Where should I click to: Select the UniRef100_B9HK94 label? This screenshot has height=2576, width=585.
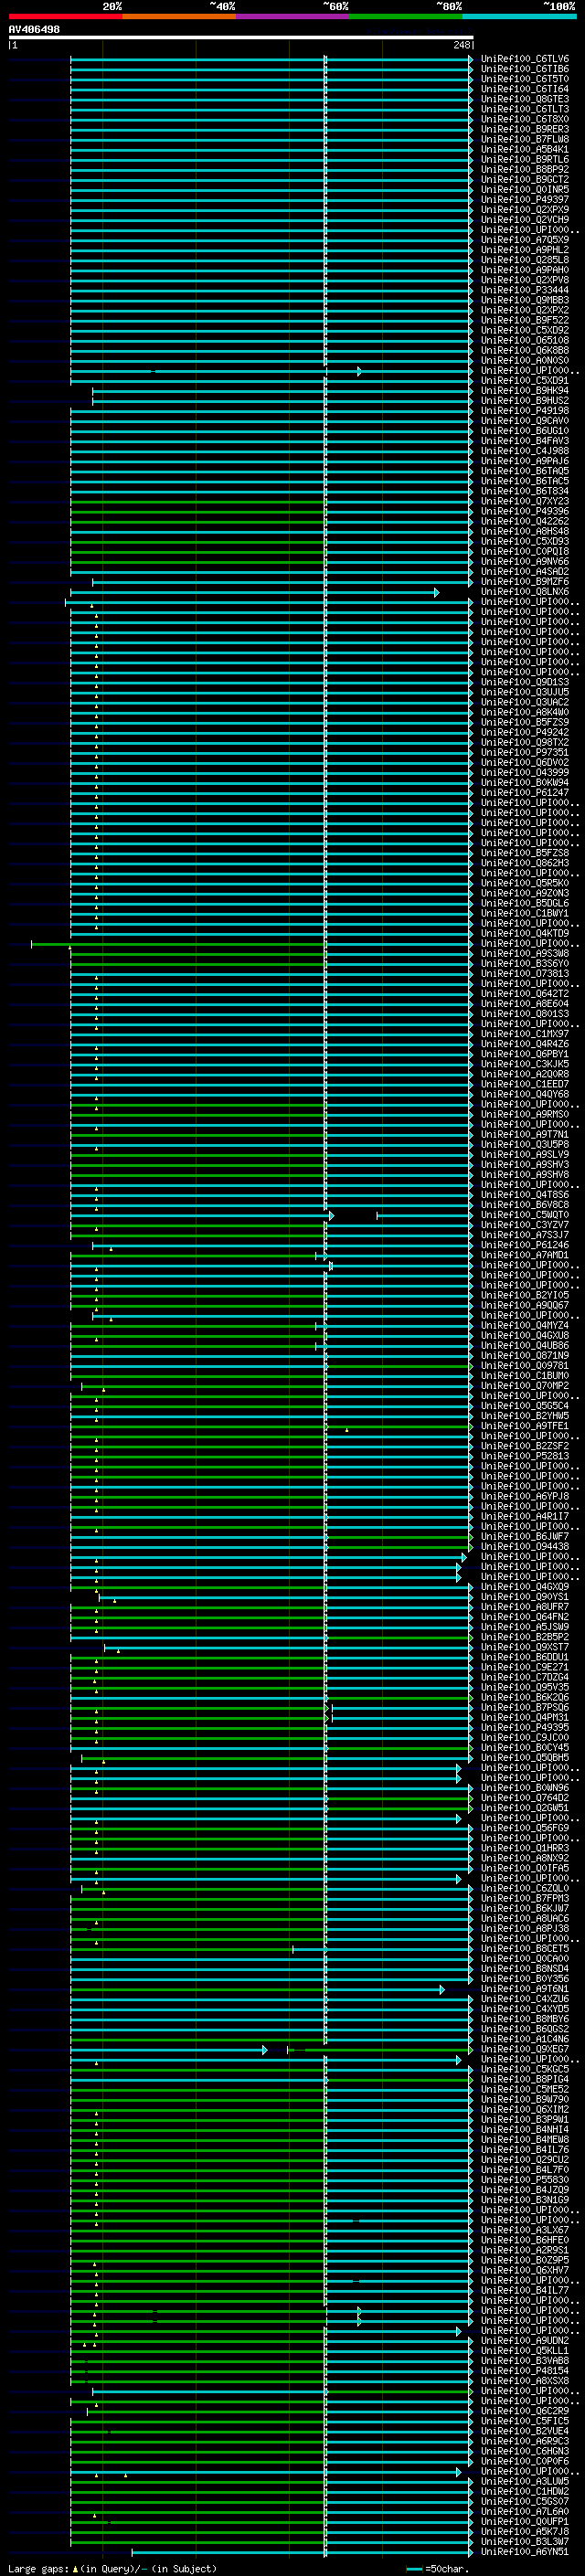tap(525, 391)
